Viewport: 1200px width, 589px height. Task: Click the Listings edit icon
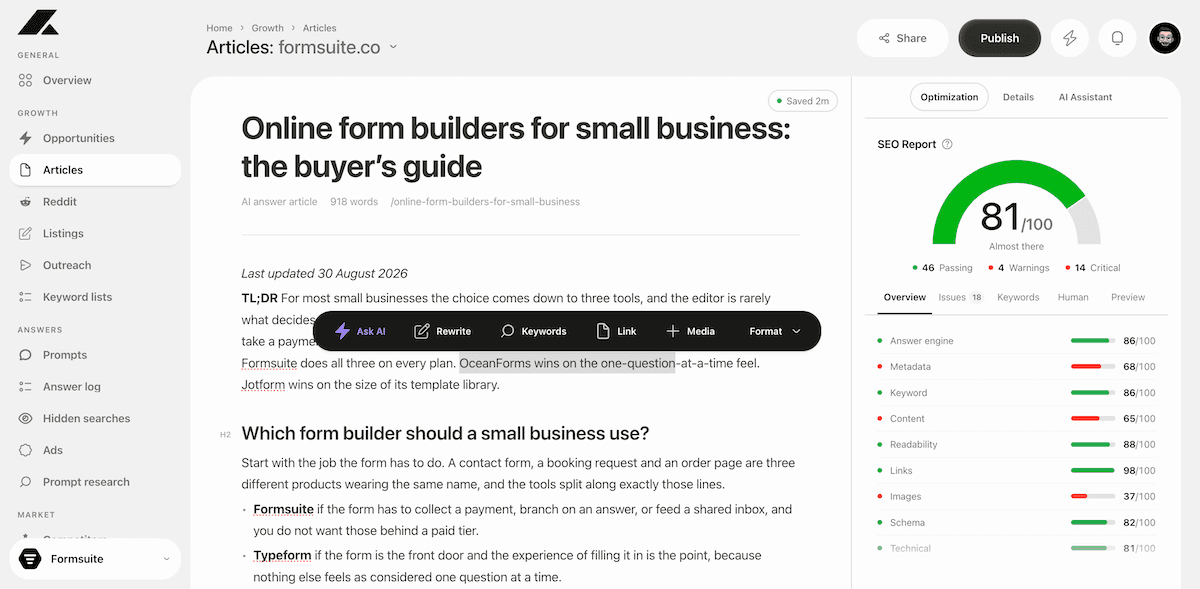[x=25, y=233]
